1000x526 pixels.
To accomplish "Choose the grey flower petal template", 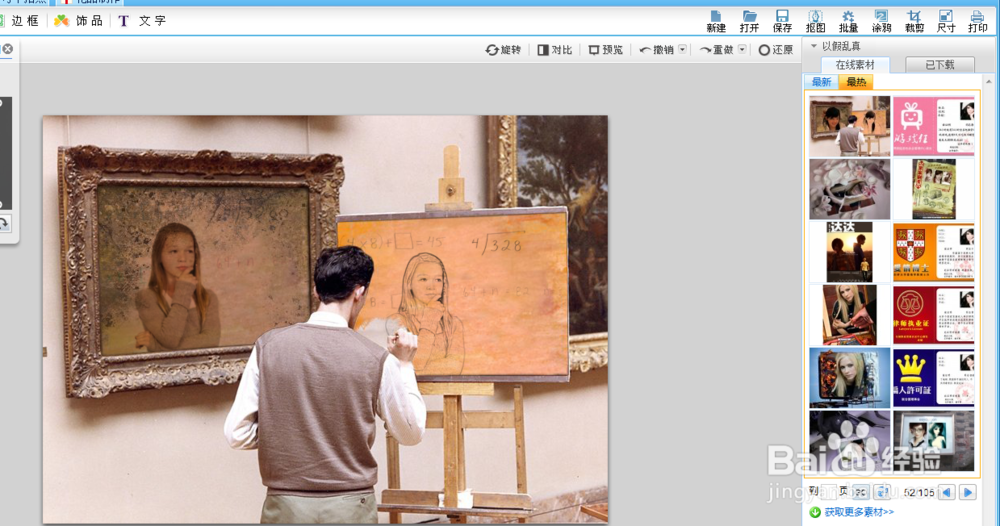I will 849,189.
